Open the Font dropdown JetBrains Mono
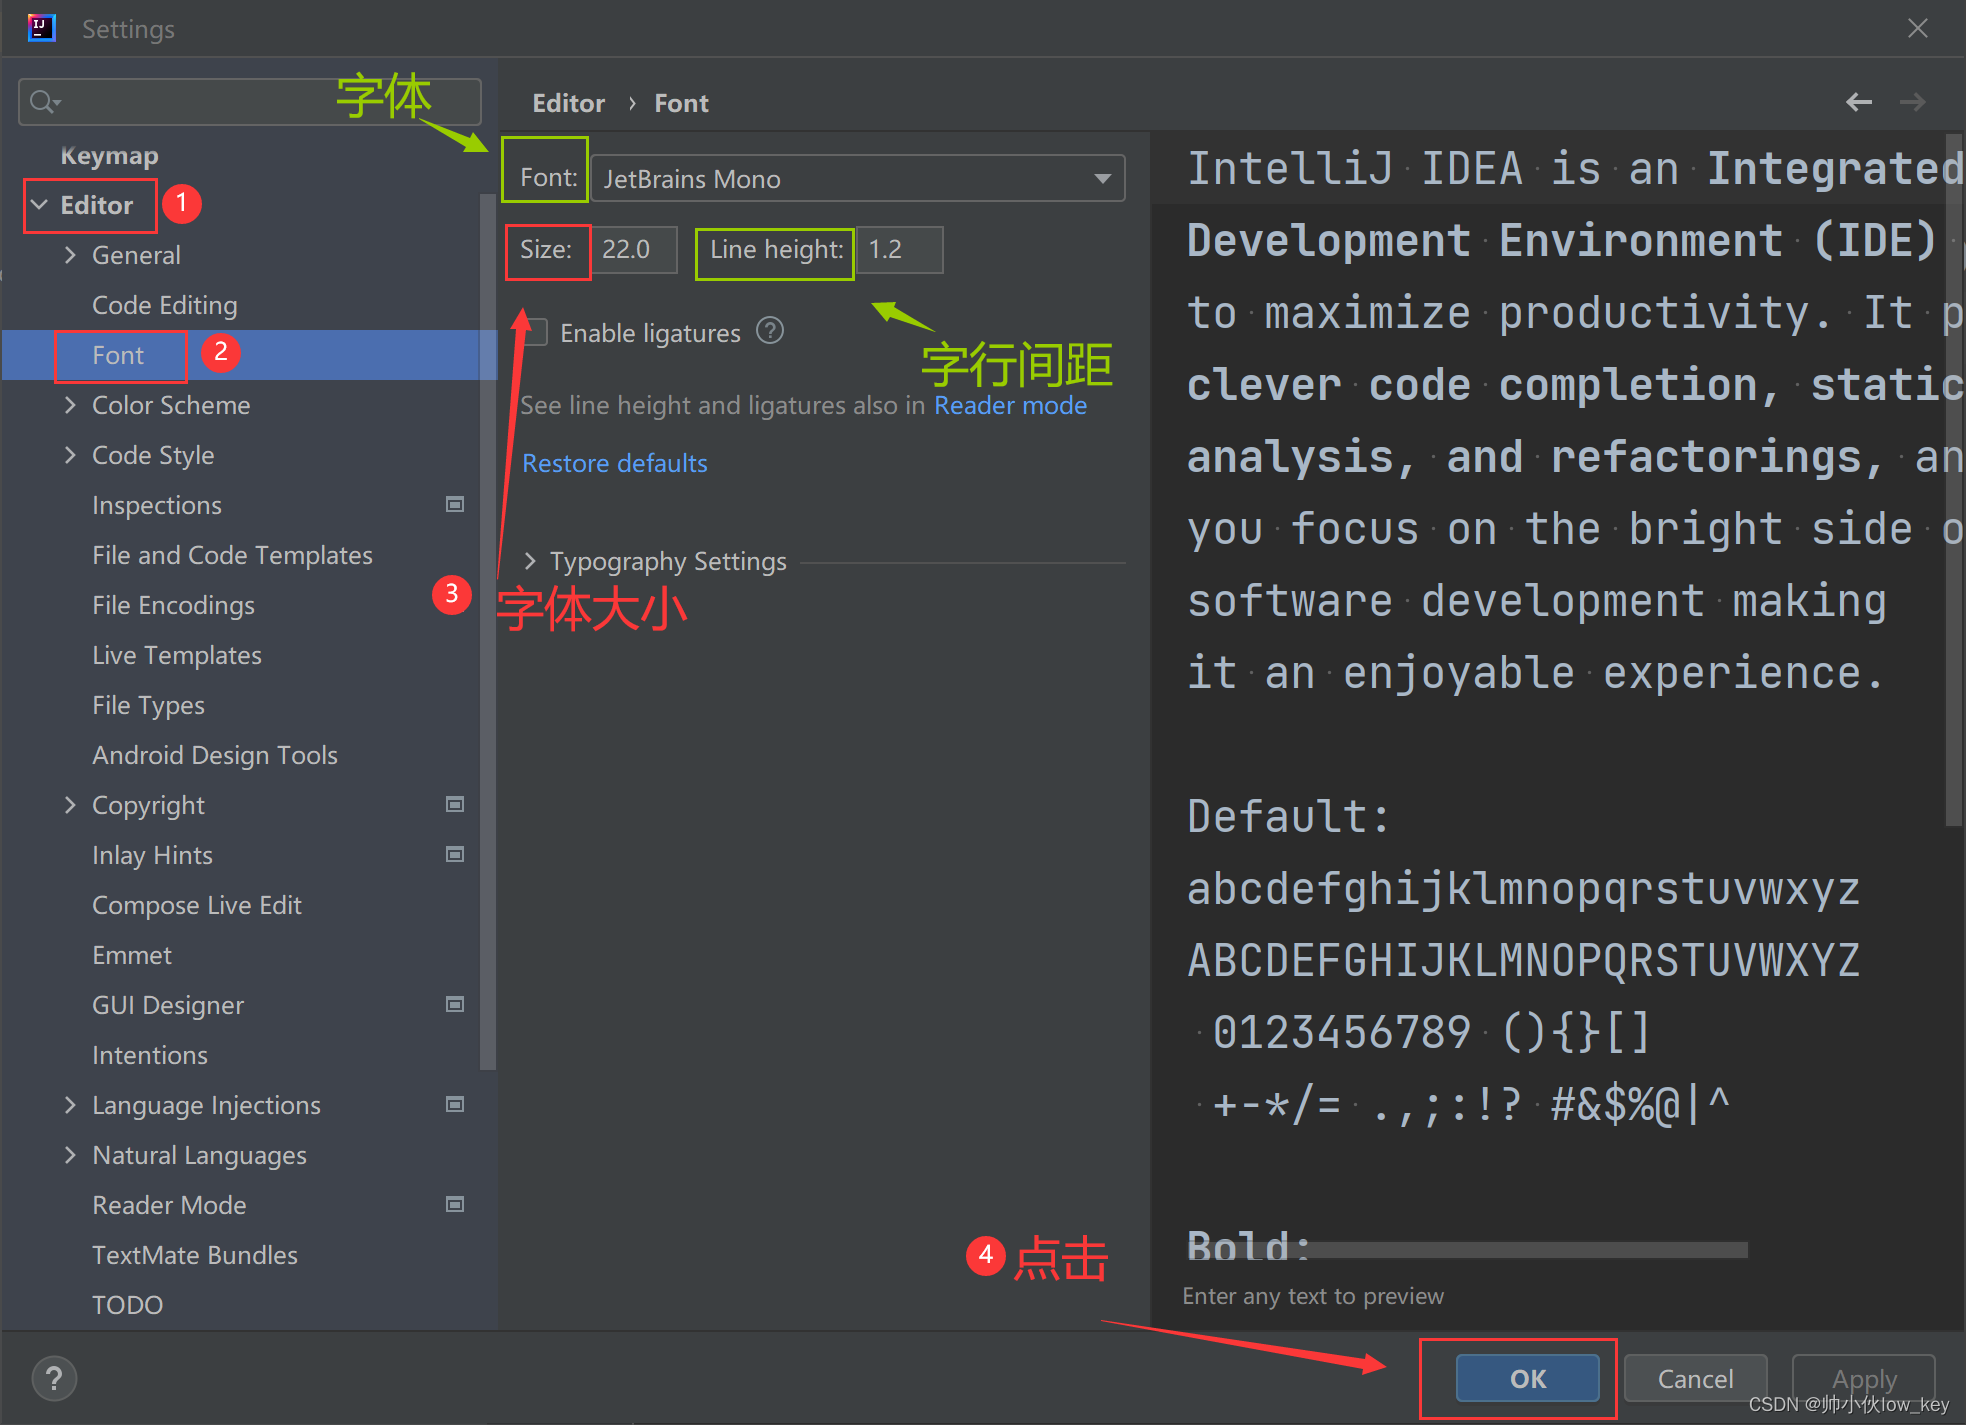This screenshot has width=1966, height=1425. pyautogui.click(x=858, y=179)
